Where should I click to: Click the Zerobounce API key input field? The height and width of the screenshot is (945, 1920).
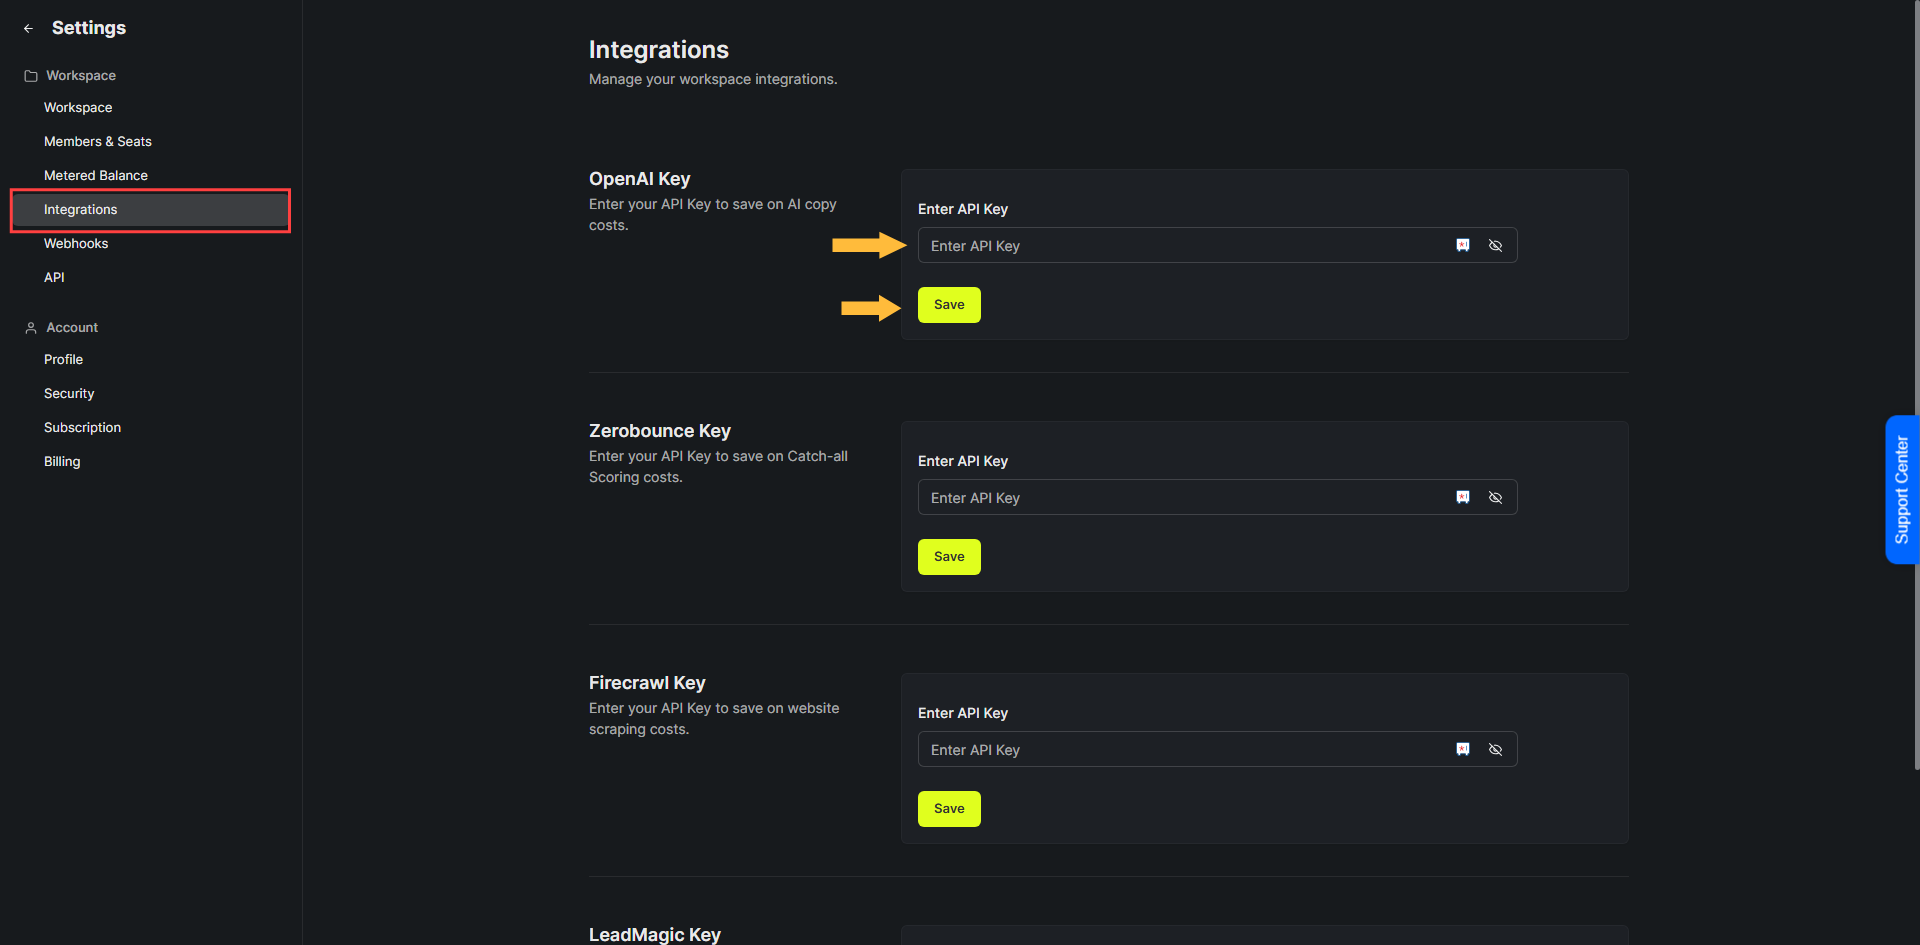click(x=1217, y=498)
